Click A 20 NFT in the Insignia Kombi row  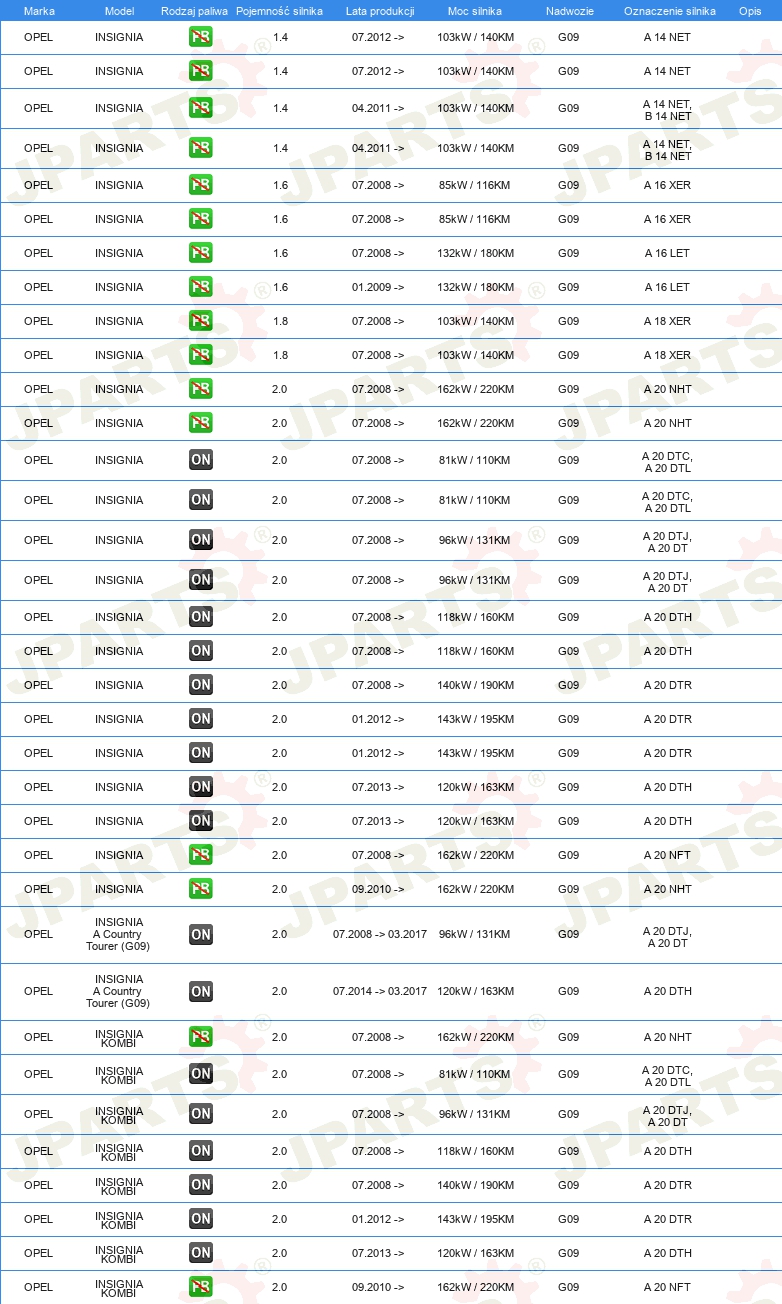[667, 1287]
